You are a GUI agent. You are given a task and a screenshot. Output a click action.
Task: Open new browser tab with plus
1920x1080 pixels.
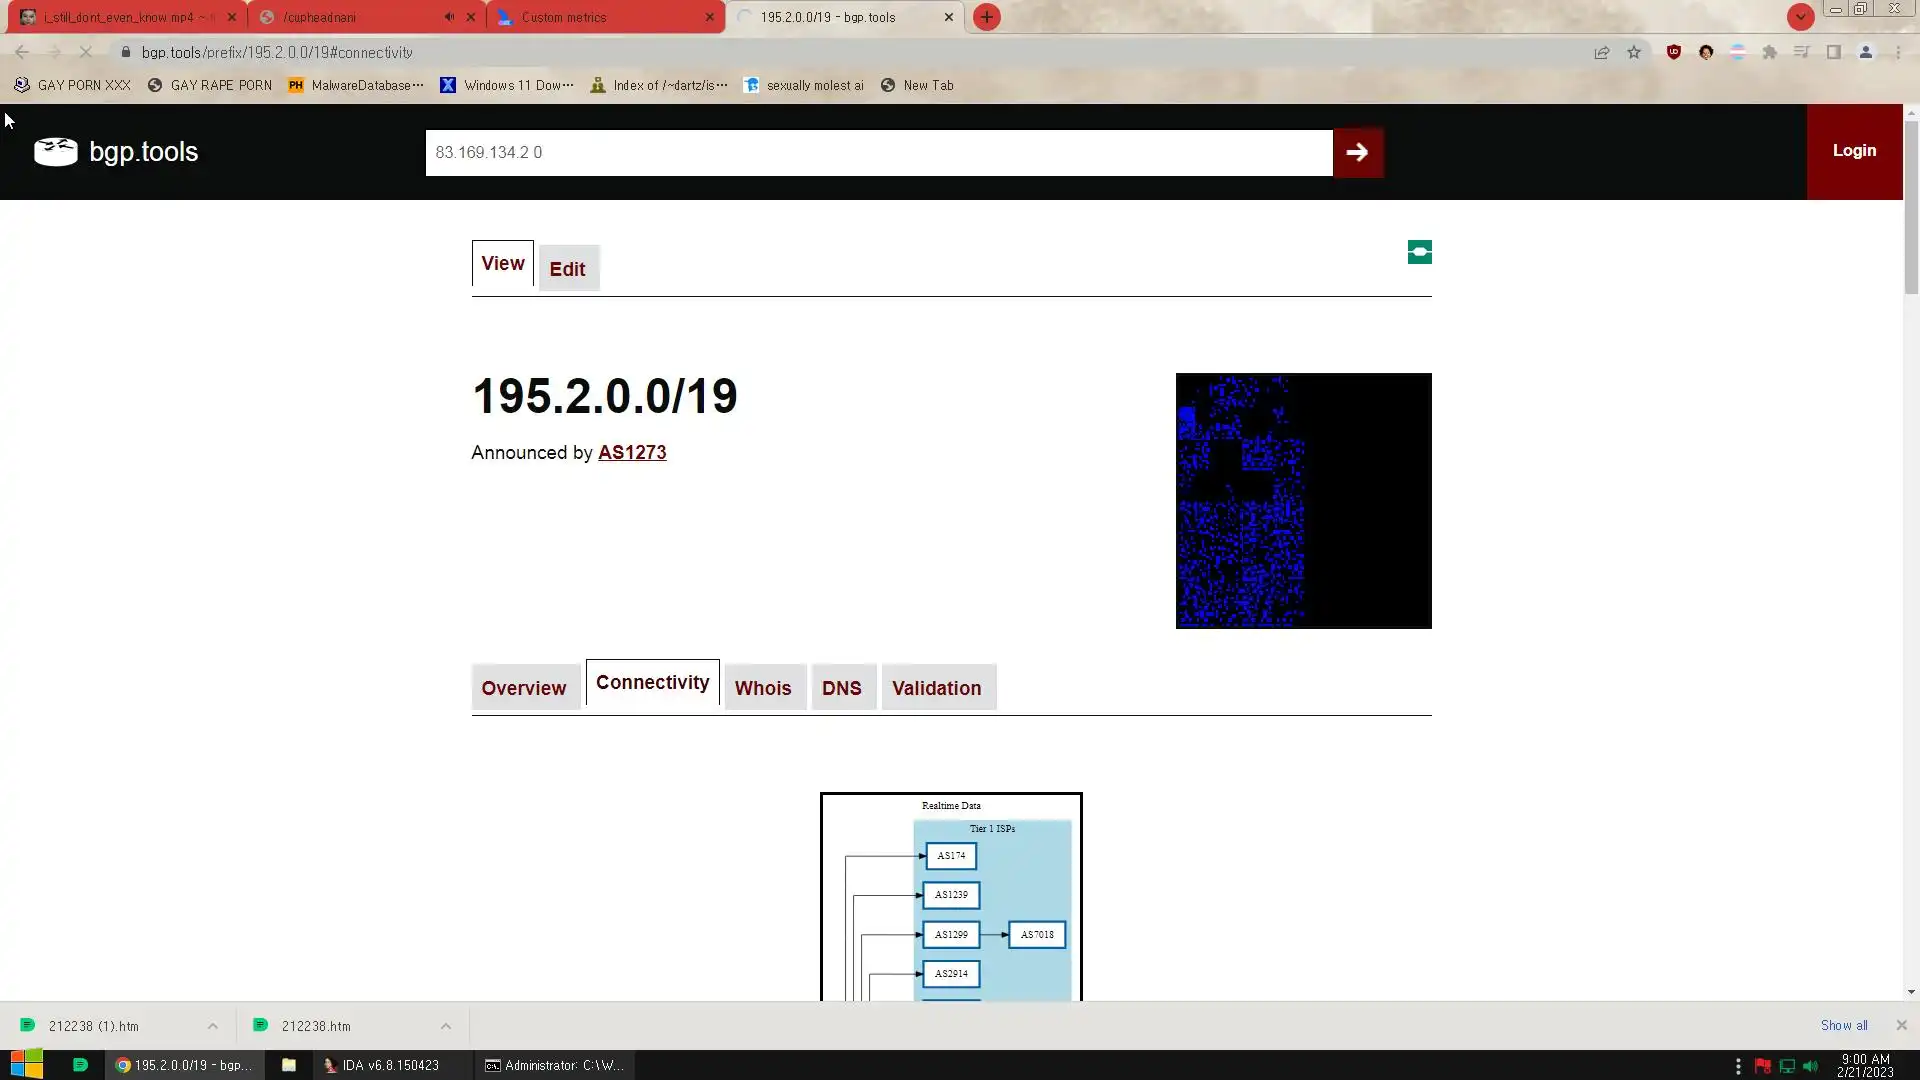(x=986, y=17)
